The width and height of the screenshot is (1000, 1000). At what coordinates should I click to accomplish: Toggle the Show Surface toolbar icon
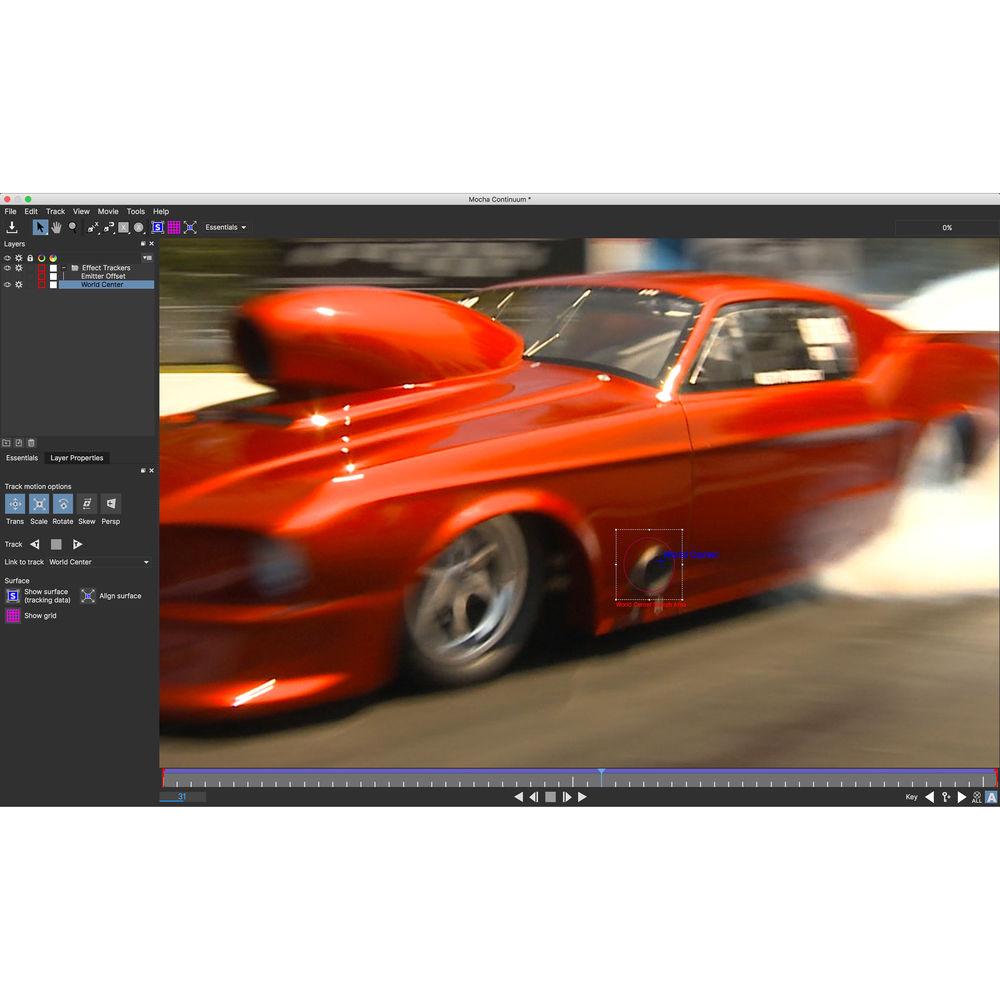coord(157,227)
